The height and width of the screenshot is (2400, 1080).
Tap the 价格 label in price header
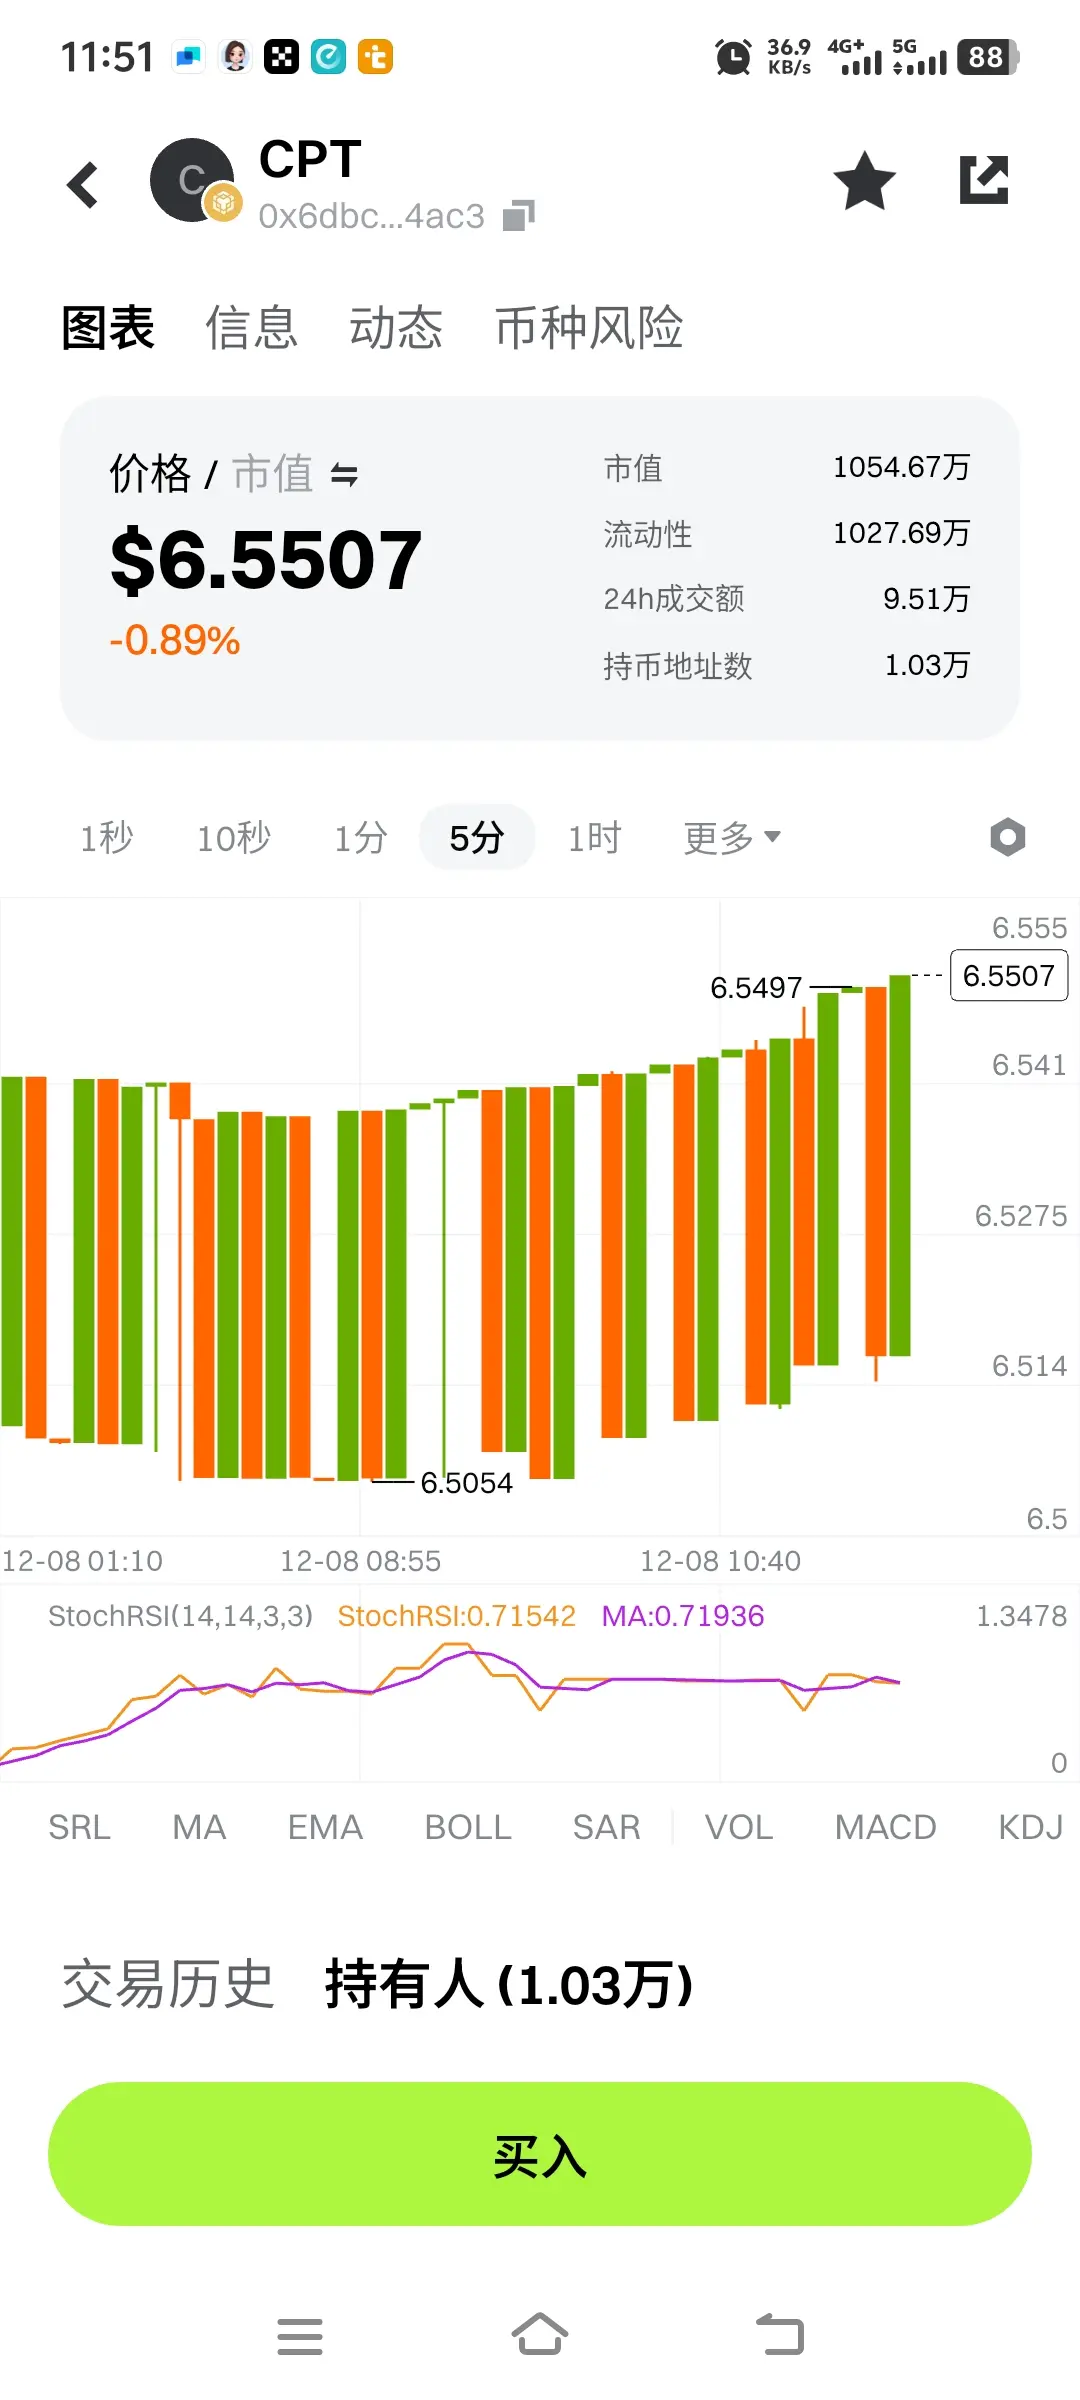[x=150, y=474]
